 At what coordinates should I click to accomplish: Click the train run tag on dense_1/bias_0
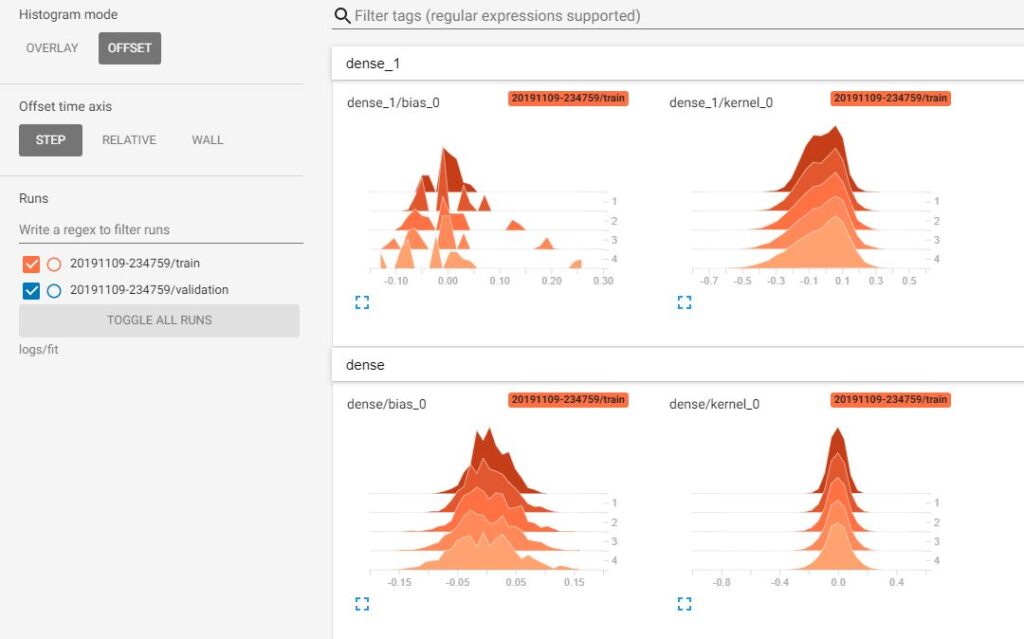pos(568,98)
